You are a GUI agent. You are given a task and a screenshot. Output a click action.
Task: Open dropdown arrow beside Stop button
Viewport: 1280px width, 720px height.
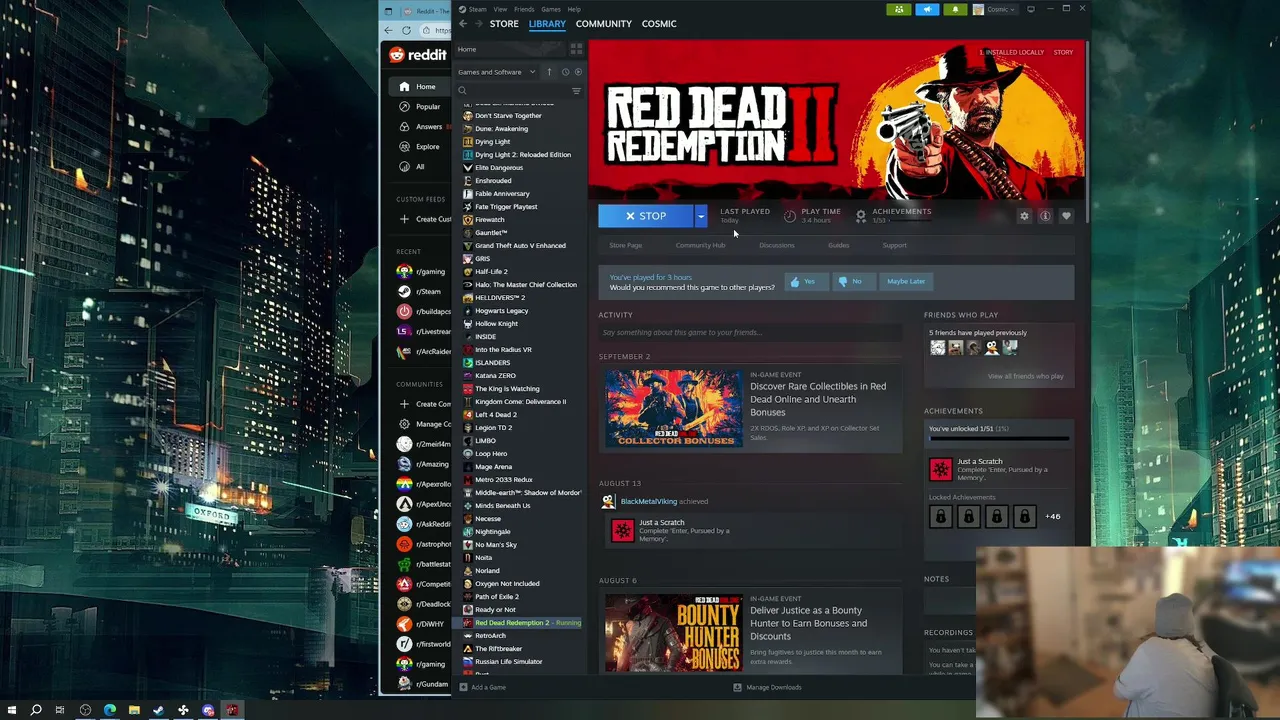pos(701,216)
